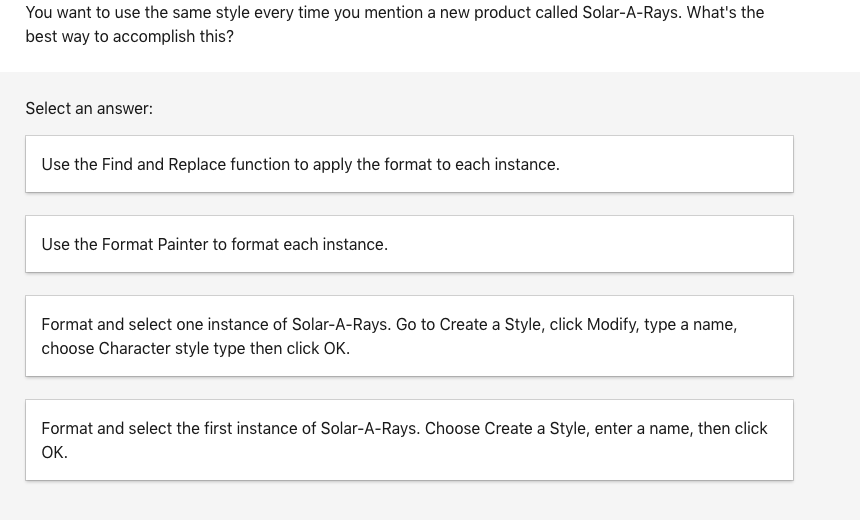Screen dimensions: 860x520
Task: Select the Find and Replace function answer
Action: [x=409, y=164]
